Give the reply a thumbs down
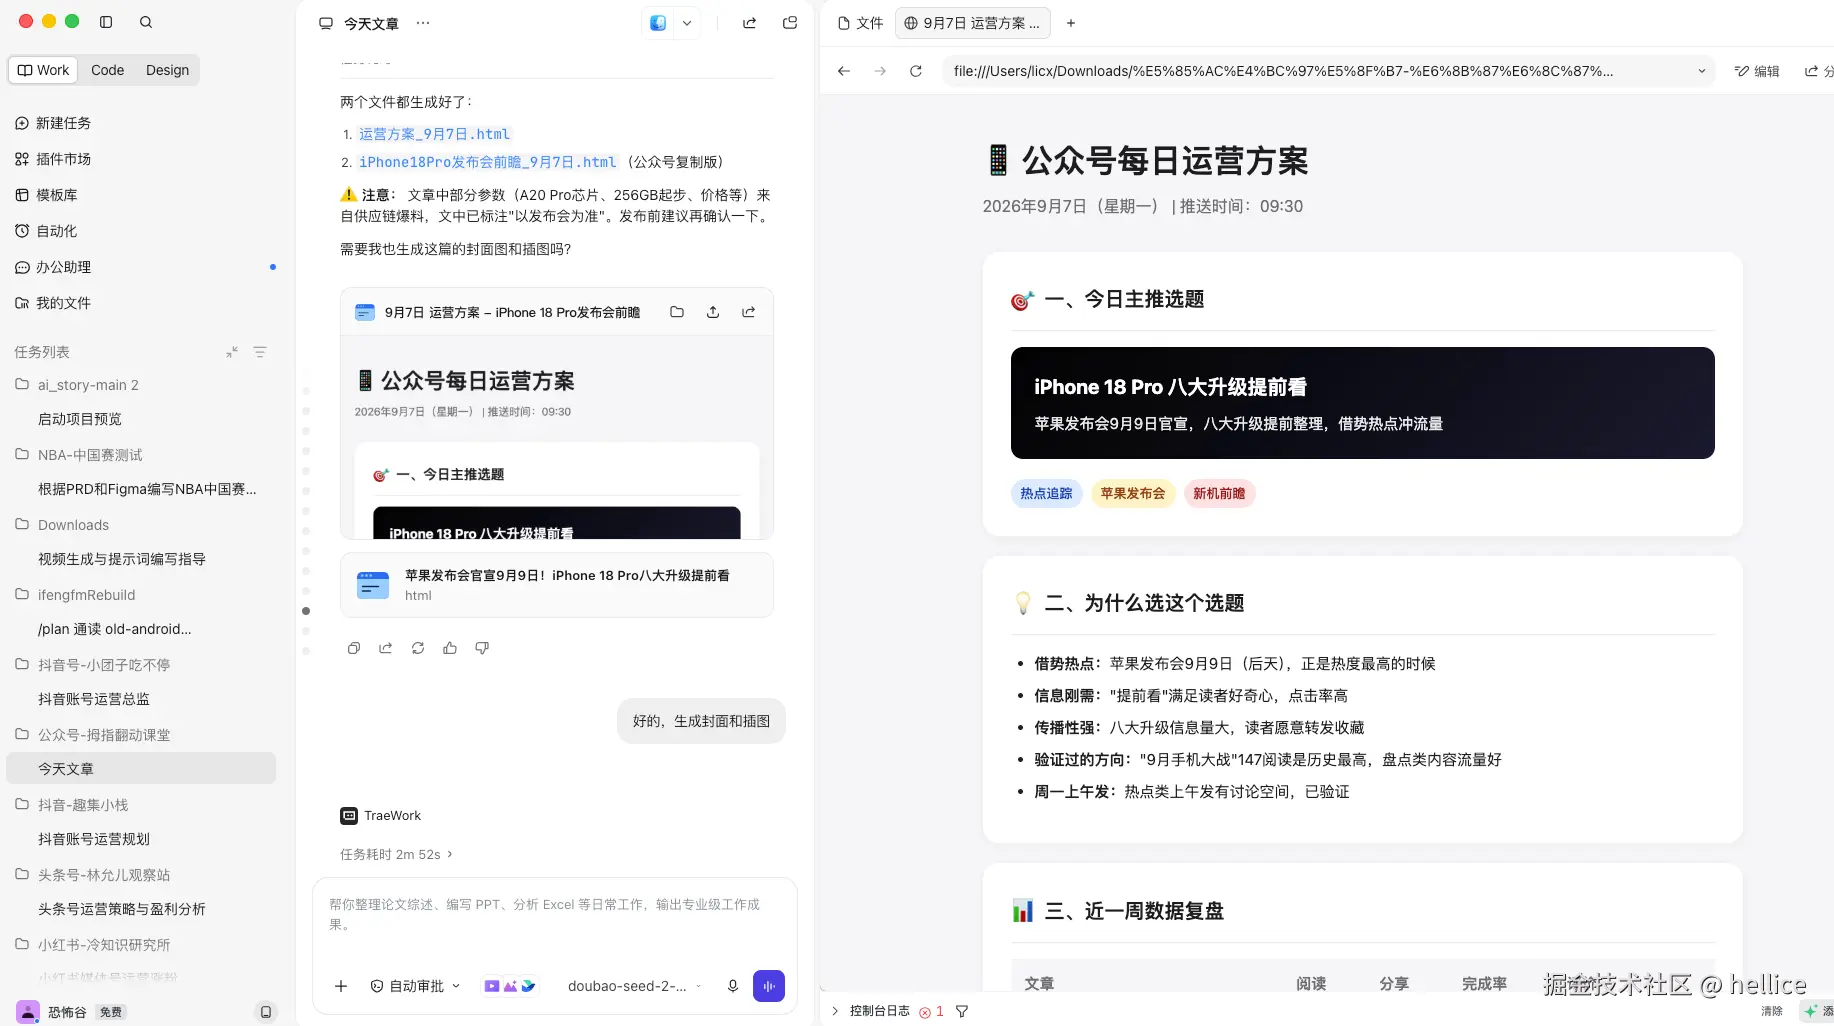Viewport: 1834px width, 1026px height. (482, 648)
